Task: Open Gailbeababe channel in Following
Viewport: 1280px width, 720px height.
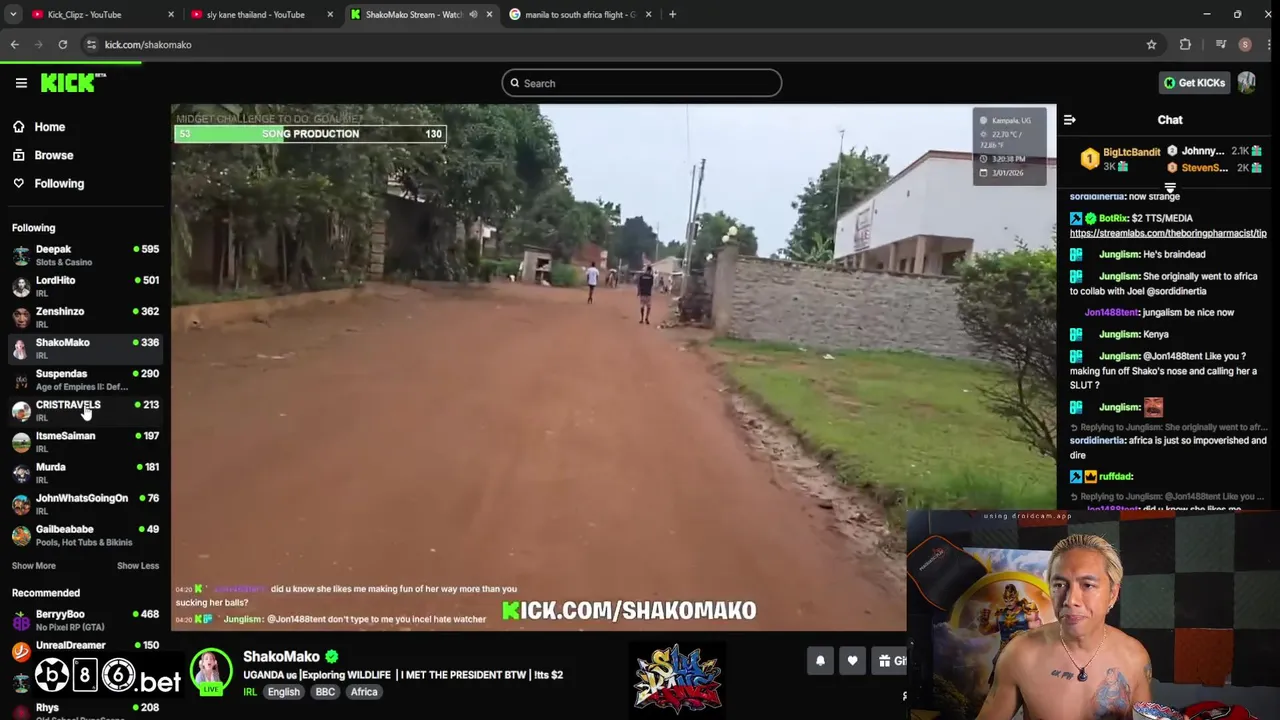Action: tap(86, 534)
